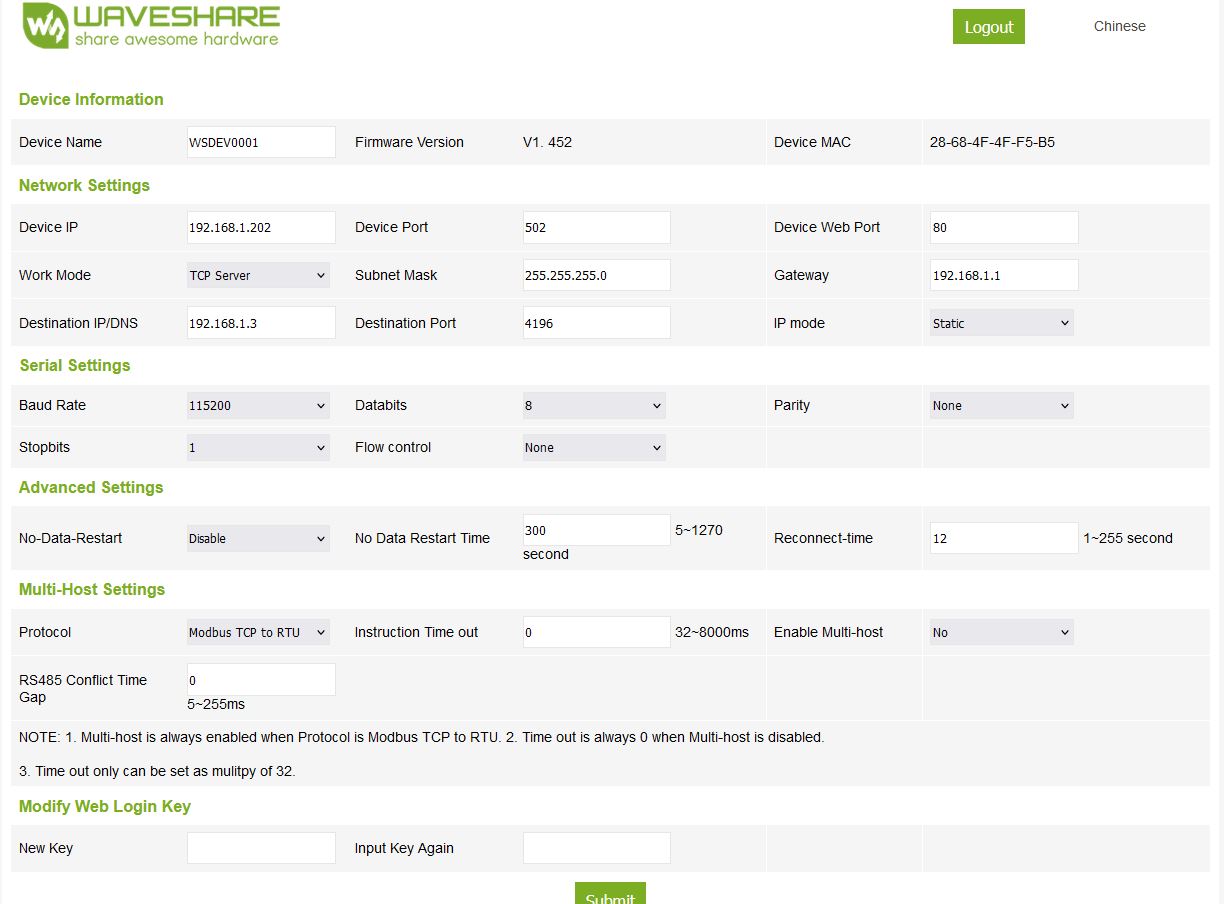
Task: Click the Gateway address field
Action: tap(1004, 275)
